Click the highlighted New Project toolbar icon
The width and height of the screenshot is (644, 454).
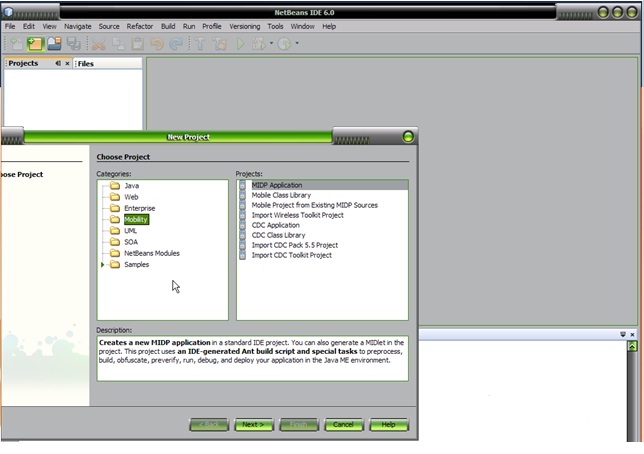tap(35, 44)
